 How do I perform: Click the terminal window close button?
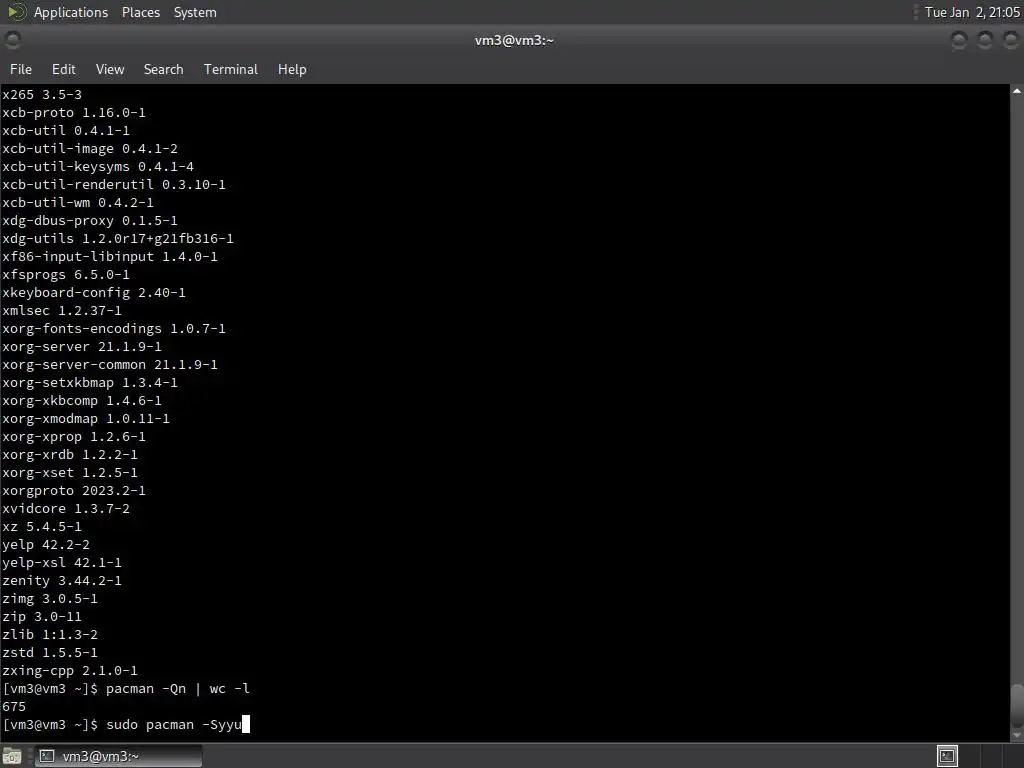(1011, 40)
